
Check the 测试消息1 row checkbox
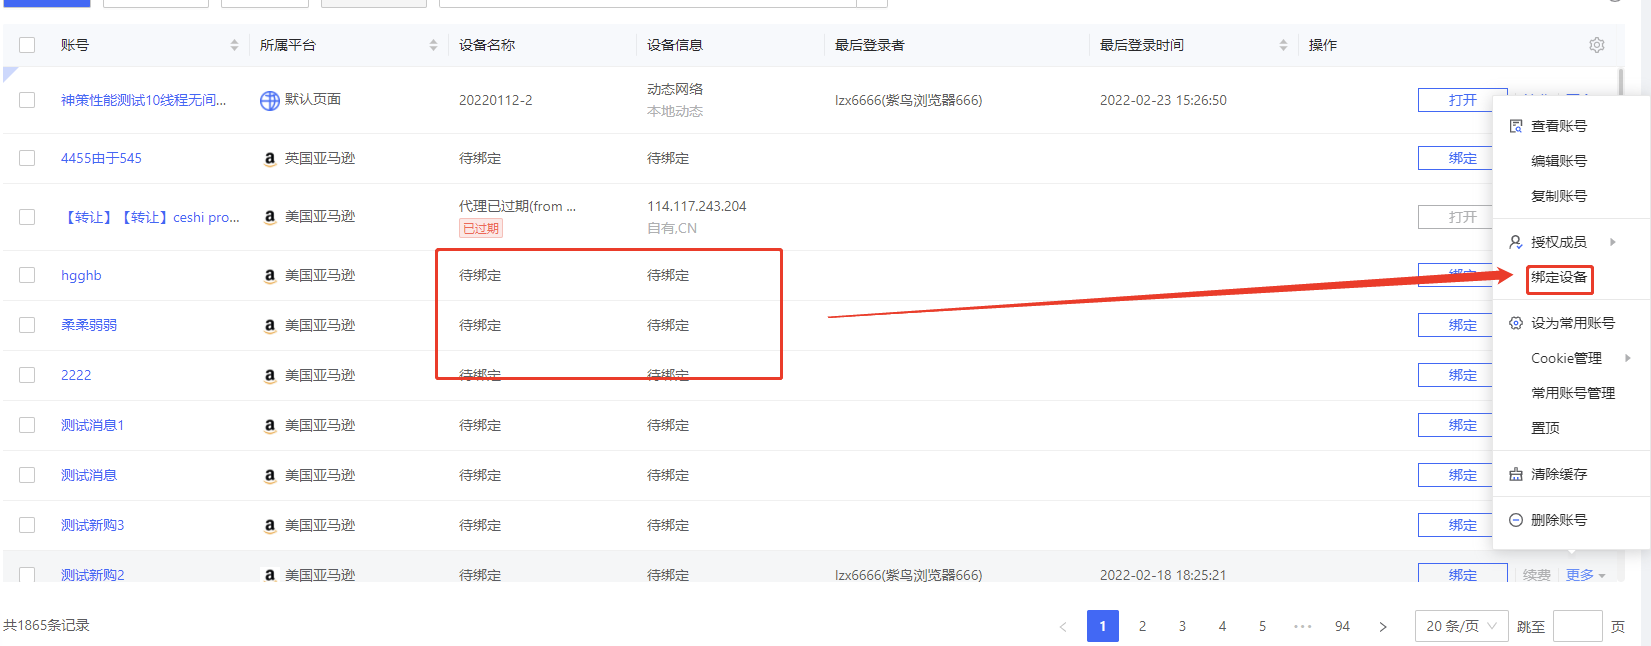click(x=27, y=425)
